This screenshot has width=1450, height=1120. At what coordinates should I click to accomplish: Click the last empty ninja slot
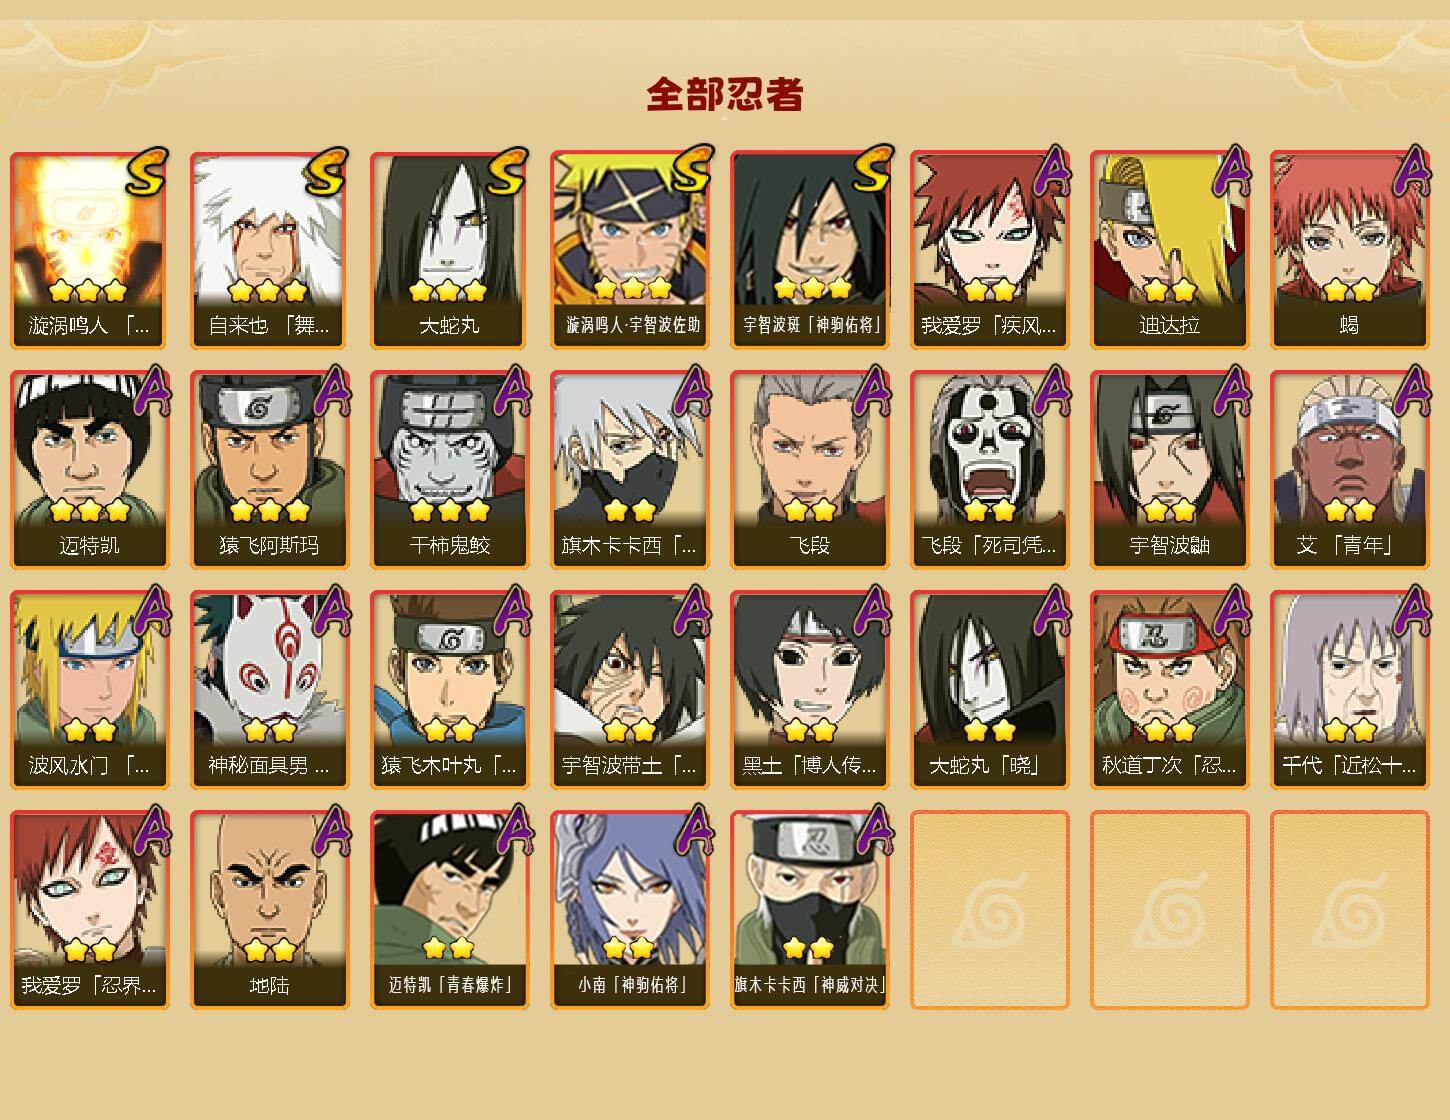point(1349,910)
